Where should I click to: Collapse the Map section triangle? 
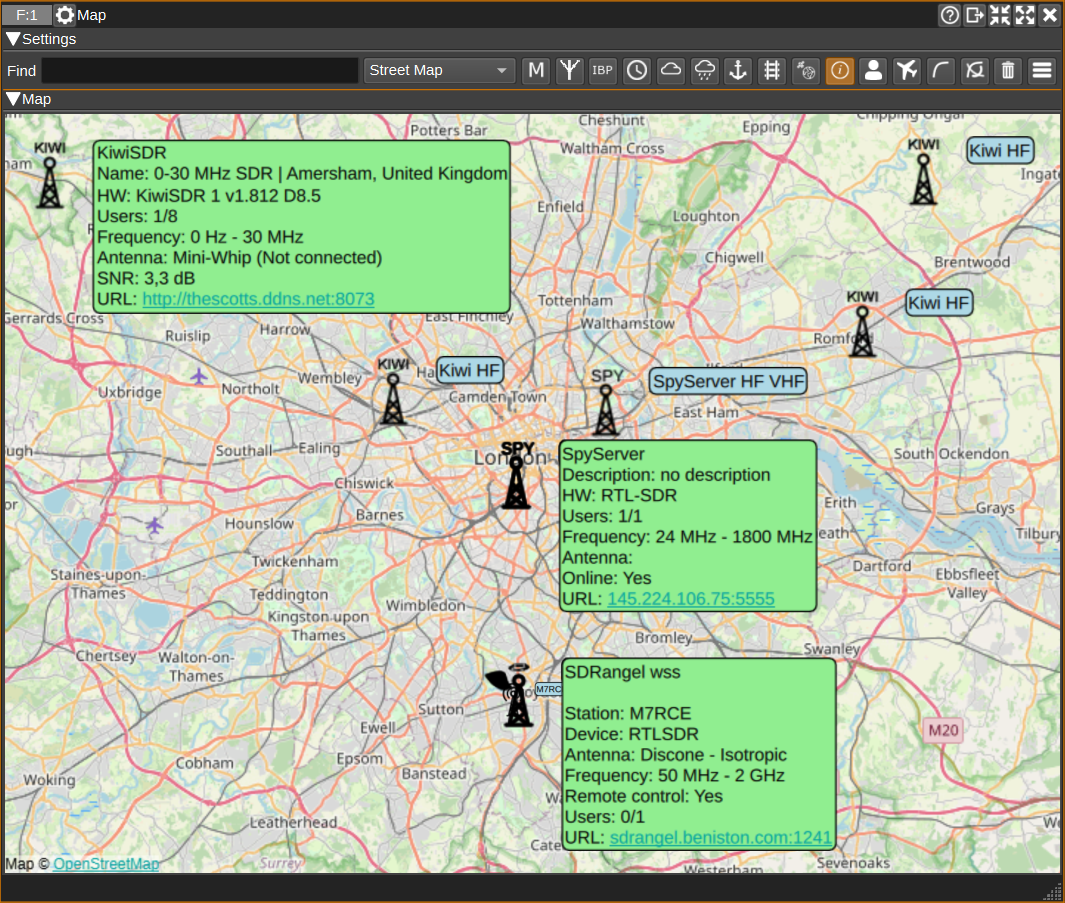click(x=13, y=99)
